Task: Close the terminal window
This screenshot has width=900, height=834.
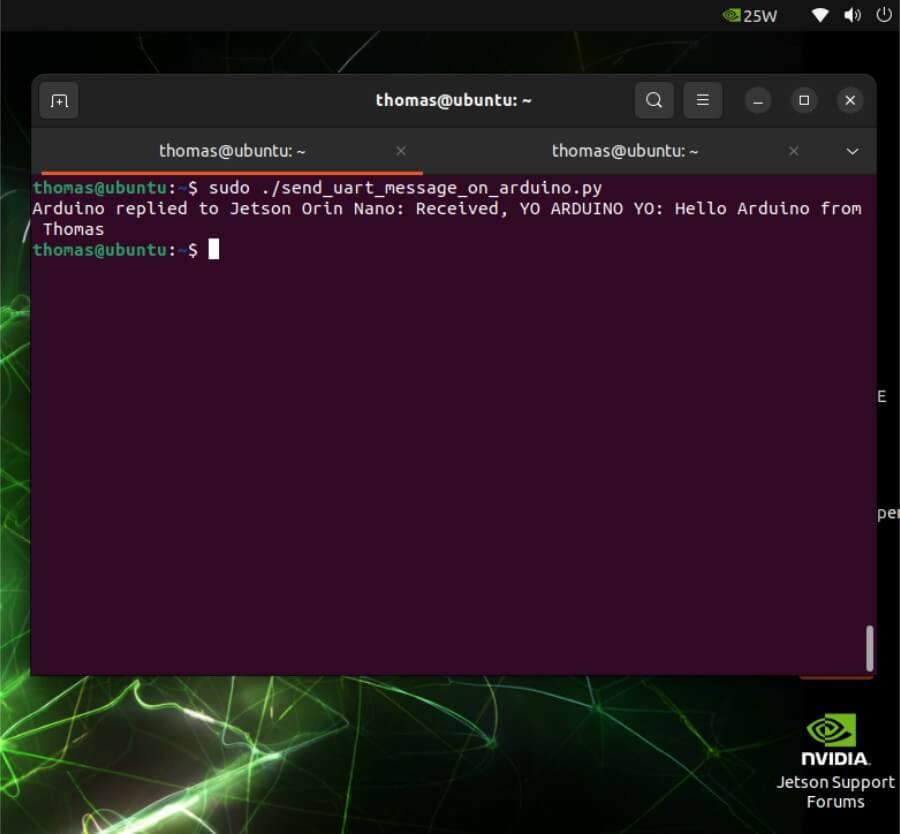Action: point(850,101)
